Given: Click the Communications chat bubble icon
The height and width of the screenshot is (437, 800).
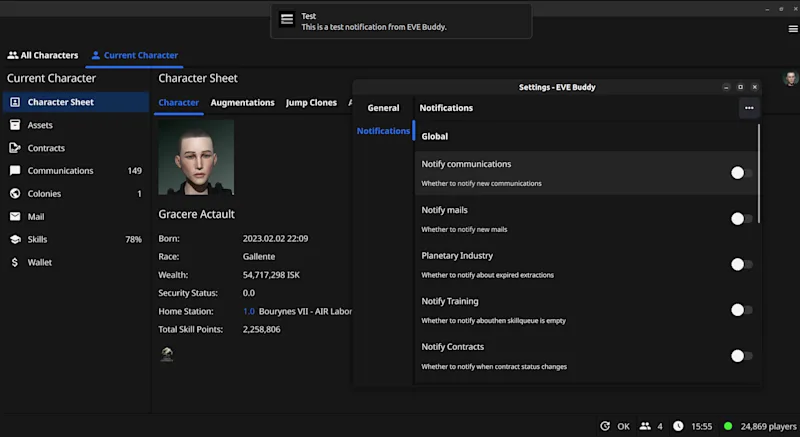Looking at the screenshot, I should coord(15,170).
